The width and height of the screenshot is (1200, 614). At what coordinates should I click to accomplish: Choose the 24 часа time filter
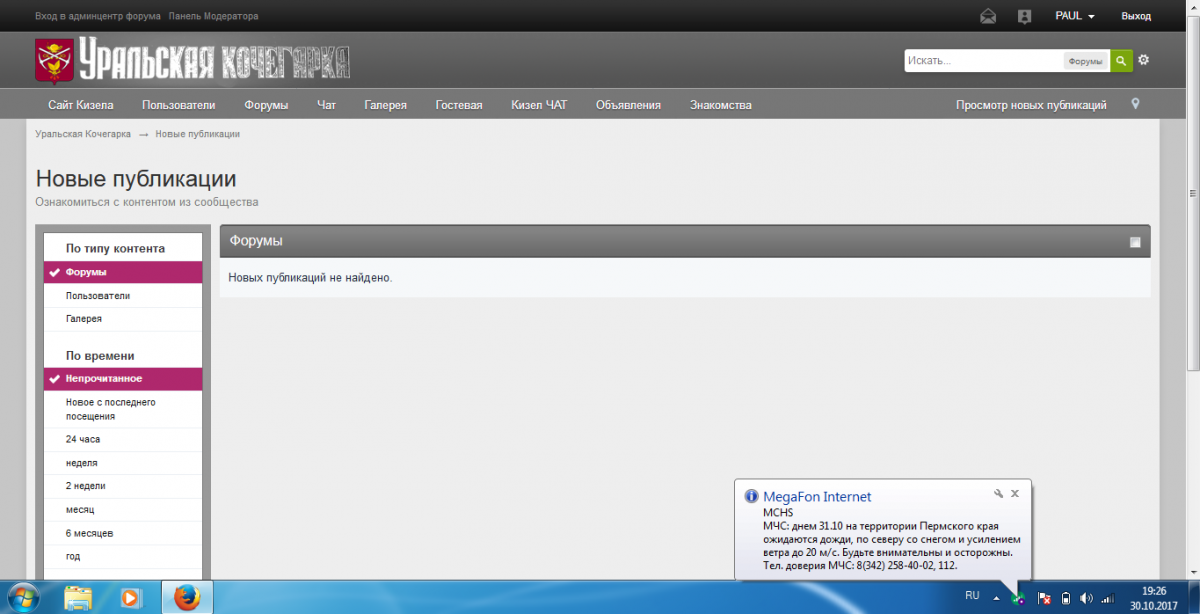point(83,439)
